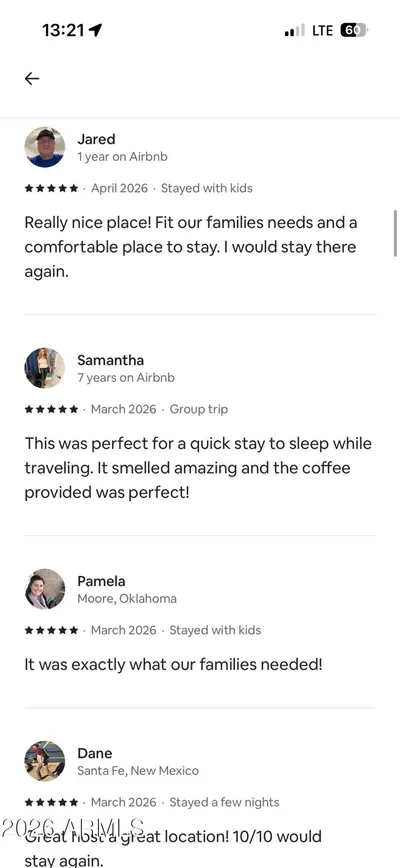Open Dane's profile picture
400x868 pixels.
point(45,761)
